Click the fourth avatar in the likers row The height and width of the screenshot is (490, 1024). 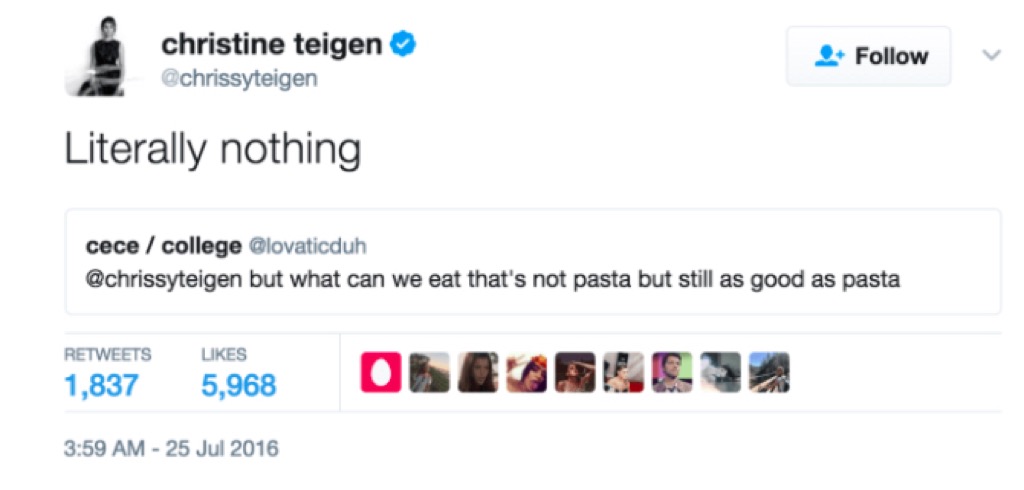[x=526, y=372]
